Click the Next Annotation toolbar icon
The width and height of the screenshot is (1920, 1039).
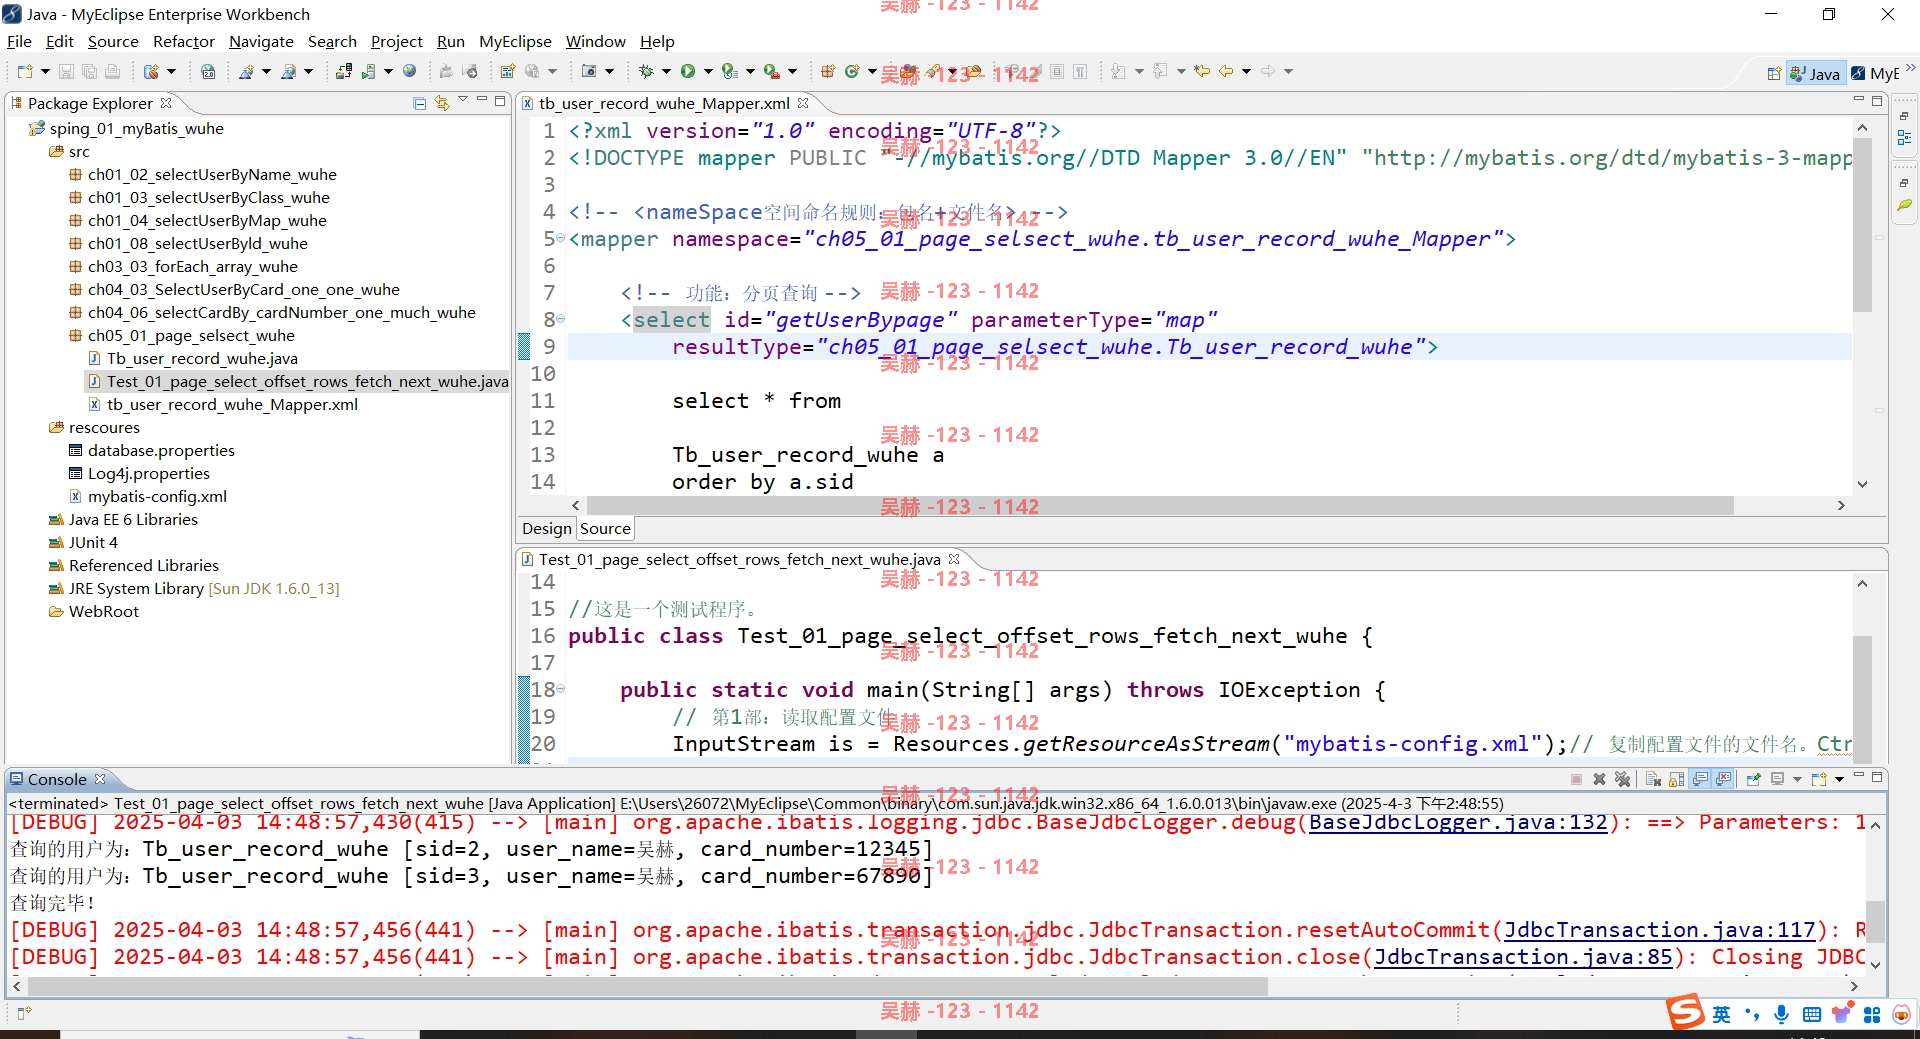[1118, 71]
